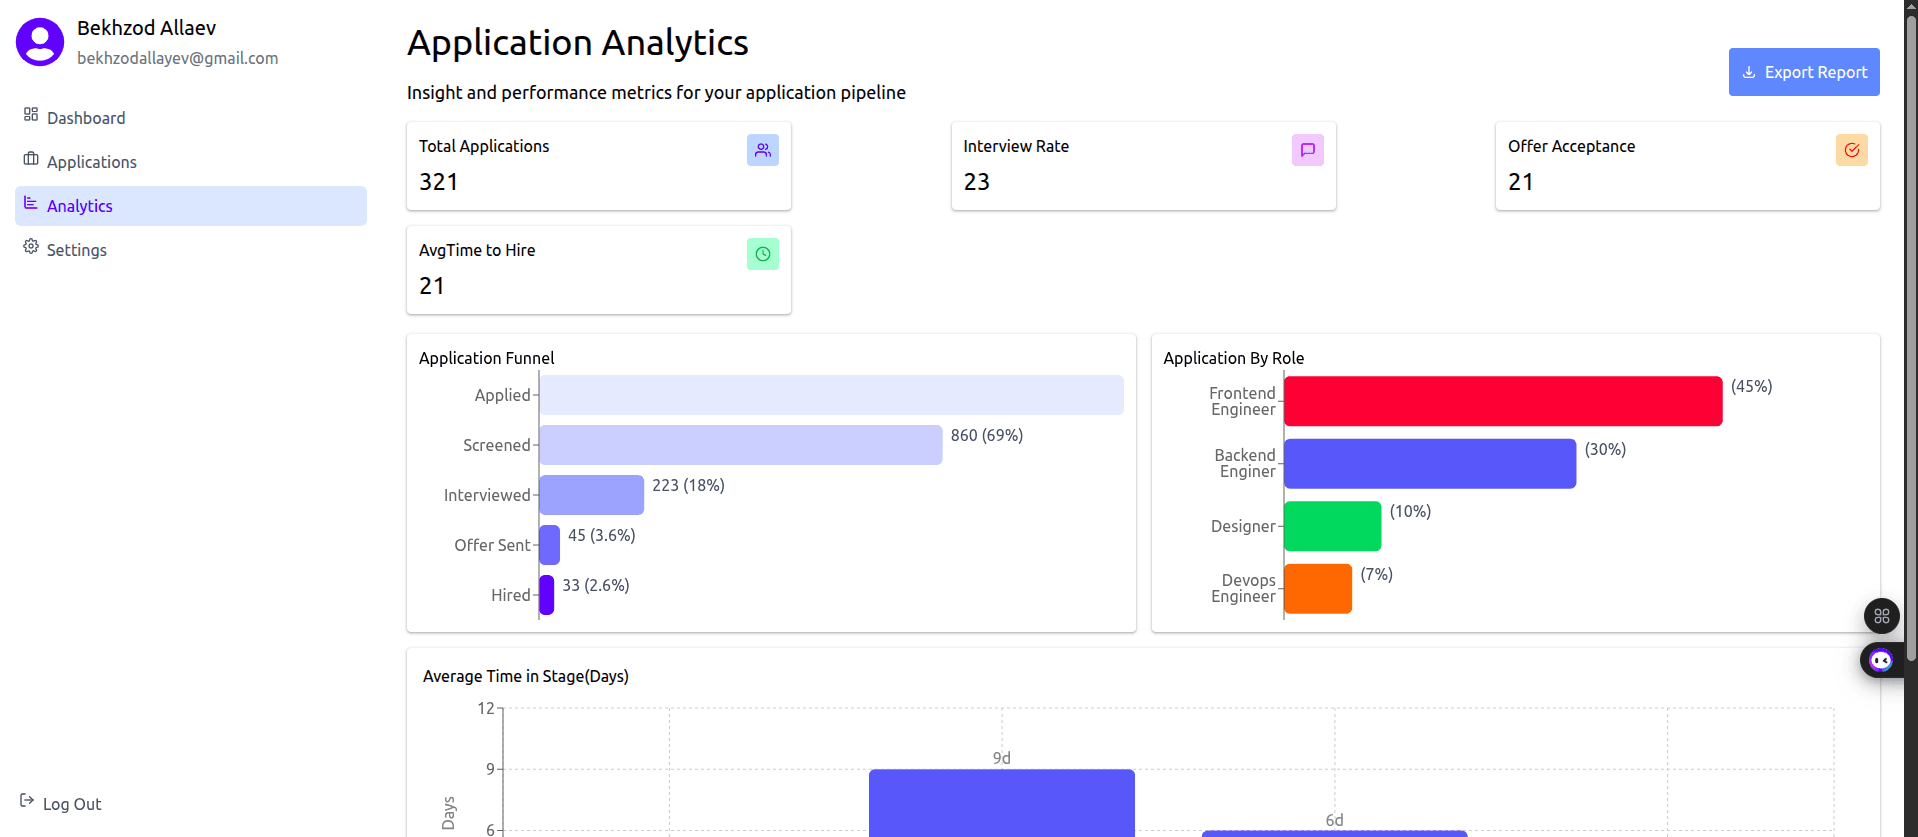Click the Bekhzod Allaev user name
The width and height of the screenshot is (1918, 837).
pos(146,28)
